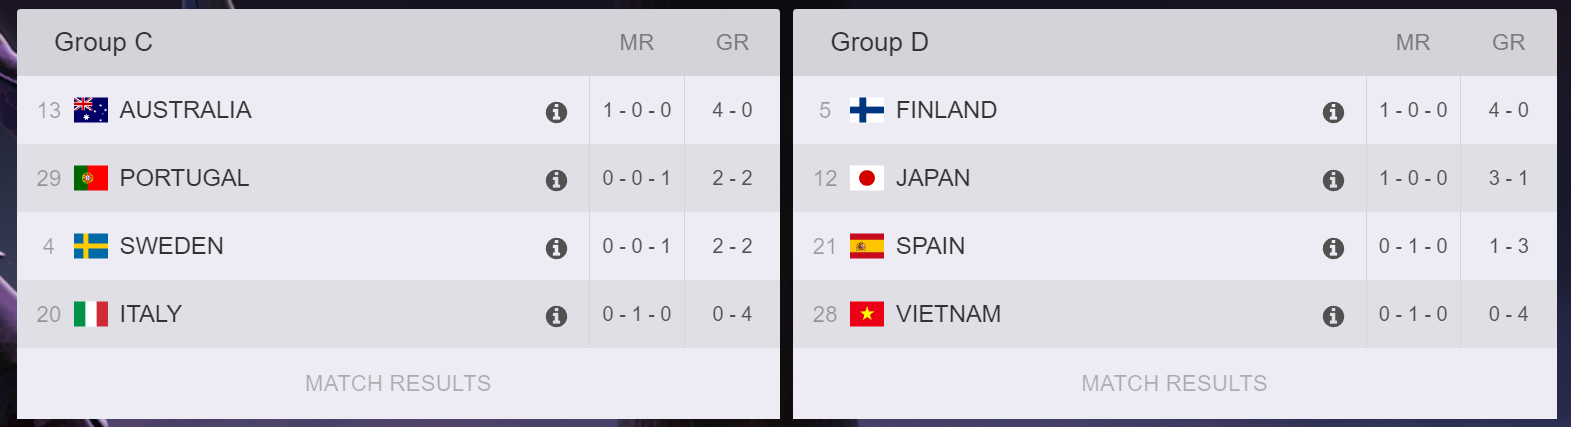The image size is (1571, 427).
Task: Click the Group C header title
Action: pyautogui.click(x=103, y=42)
